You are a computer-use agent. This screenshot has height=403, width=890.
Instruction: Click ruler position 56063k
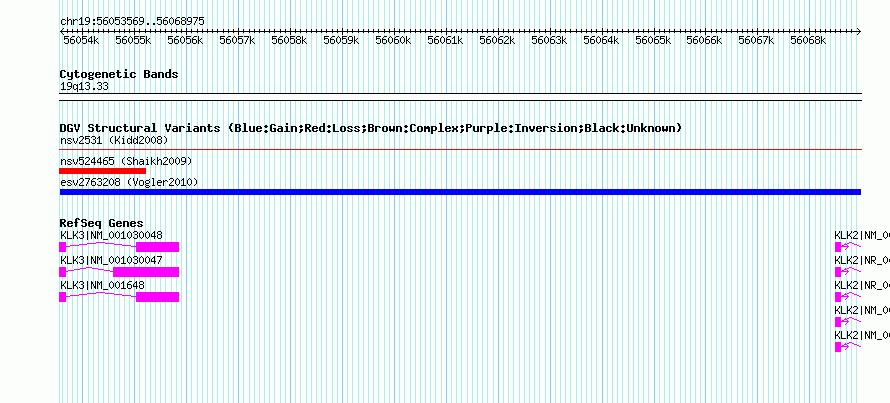(x=549, y=41)
